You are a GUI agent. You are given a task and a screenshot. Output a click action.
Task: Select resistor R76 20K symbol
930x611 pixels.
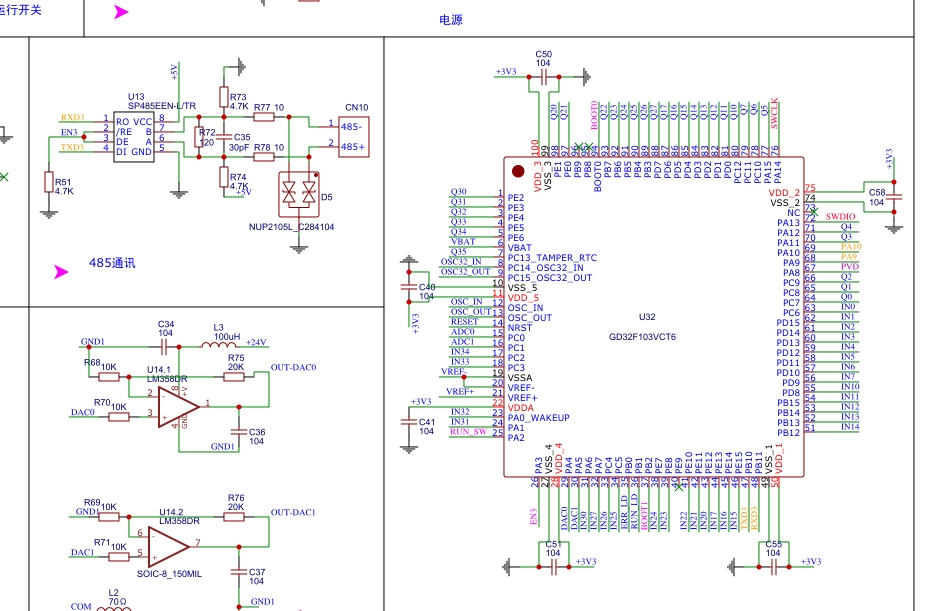(234, 517)
